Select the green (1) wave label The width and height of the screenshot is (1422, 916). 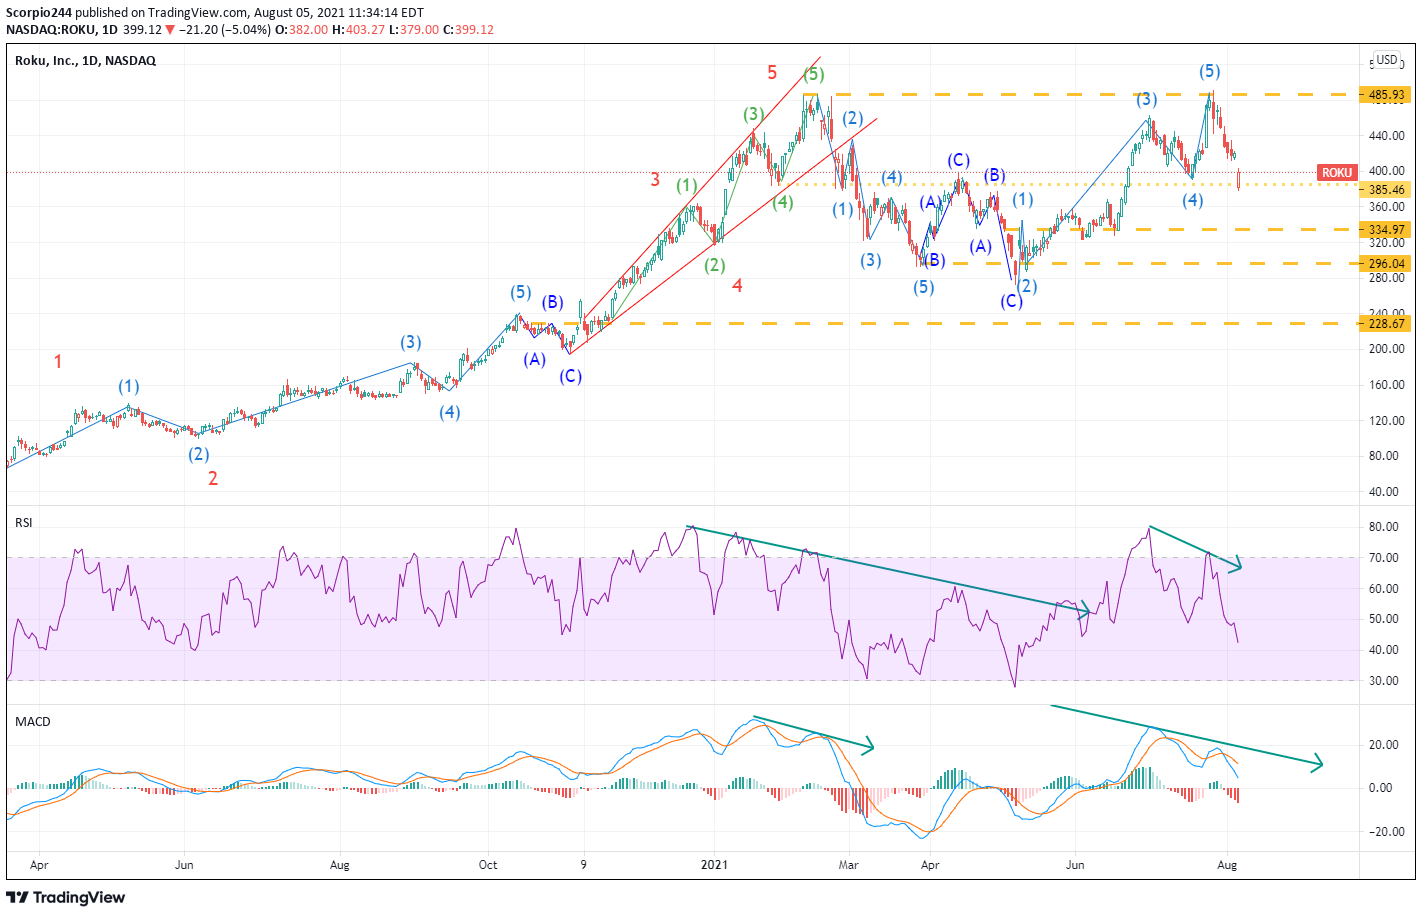(686, 185)
